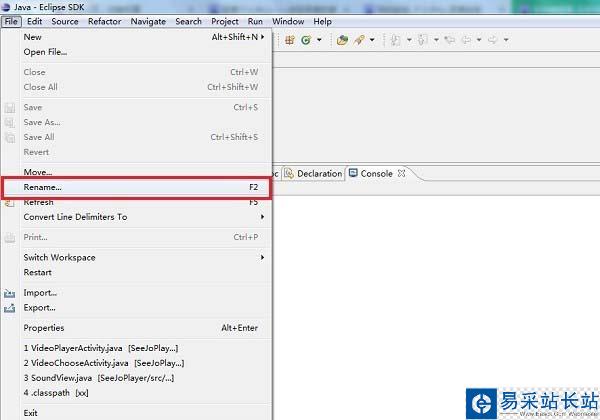Expand the New submenu in File menu
600x420 pixels.
point(136,37)
